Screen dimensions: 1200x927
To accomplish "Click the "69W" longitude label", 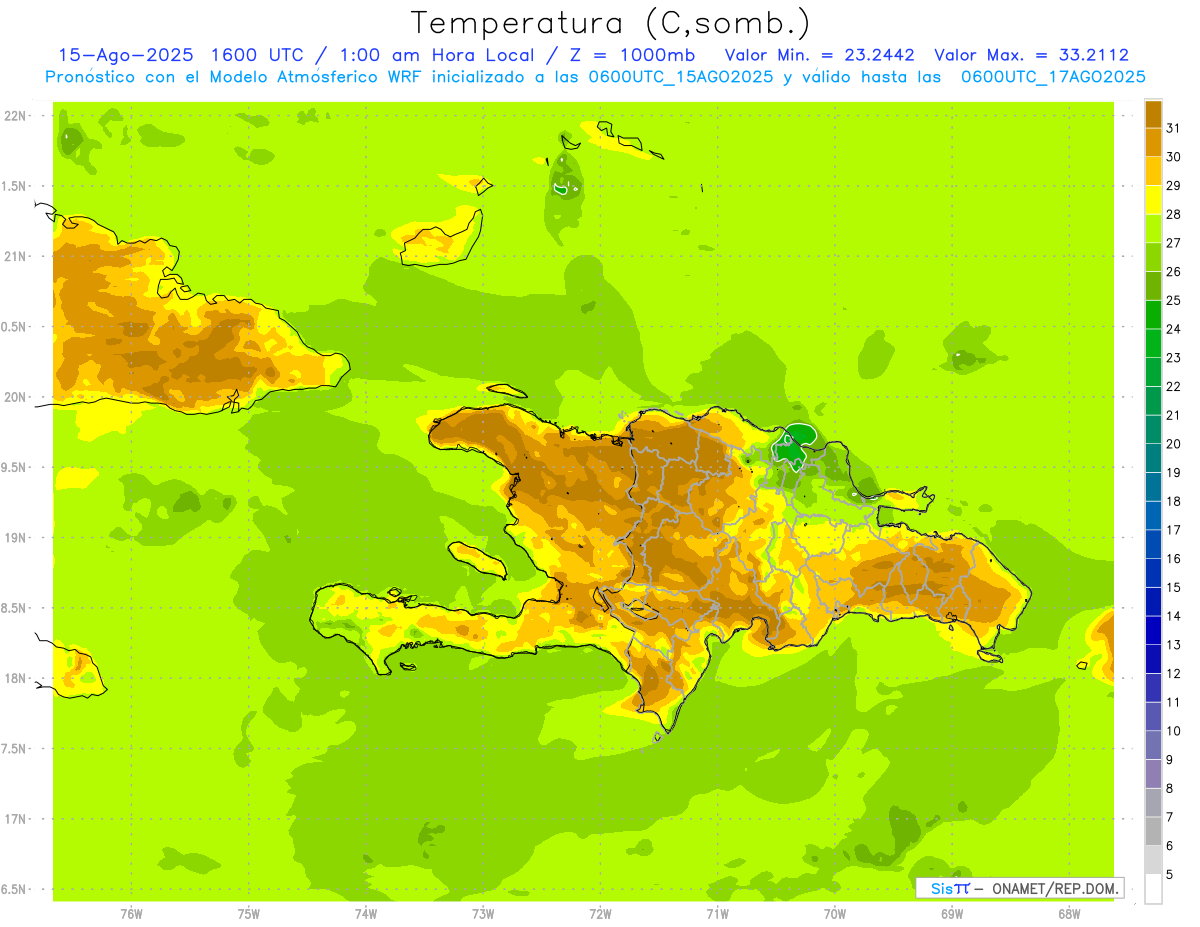I will 952,913.
